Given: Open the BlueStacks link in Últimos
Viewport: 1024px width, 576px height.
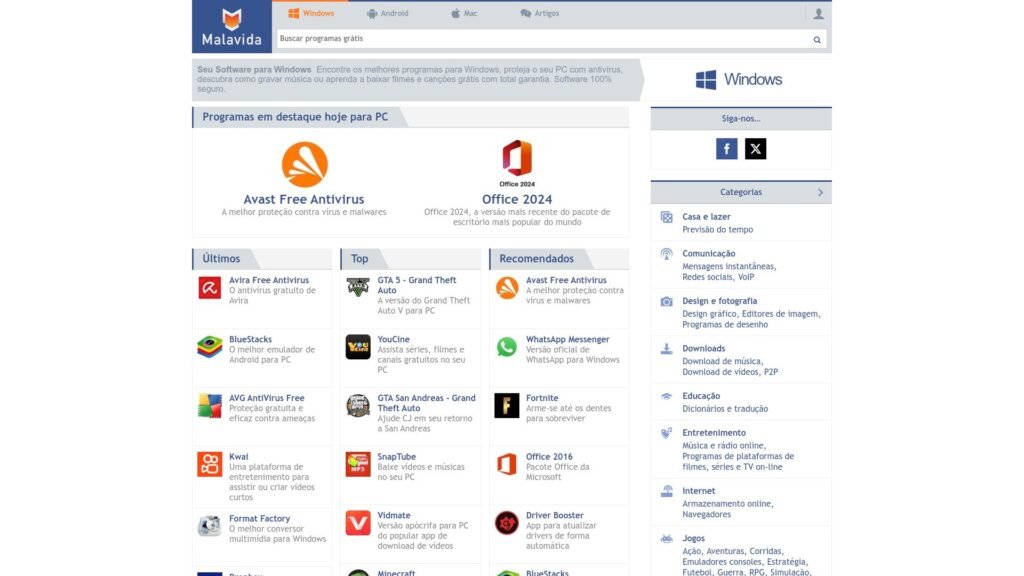Looking at the screenshot, I should click(250, 340).
